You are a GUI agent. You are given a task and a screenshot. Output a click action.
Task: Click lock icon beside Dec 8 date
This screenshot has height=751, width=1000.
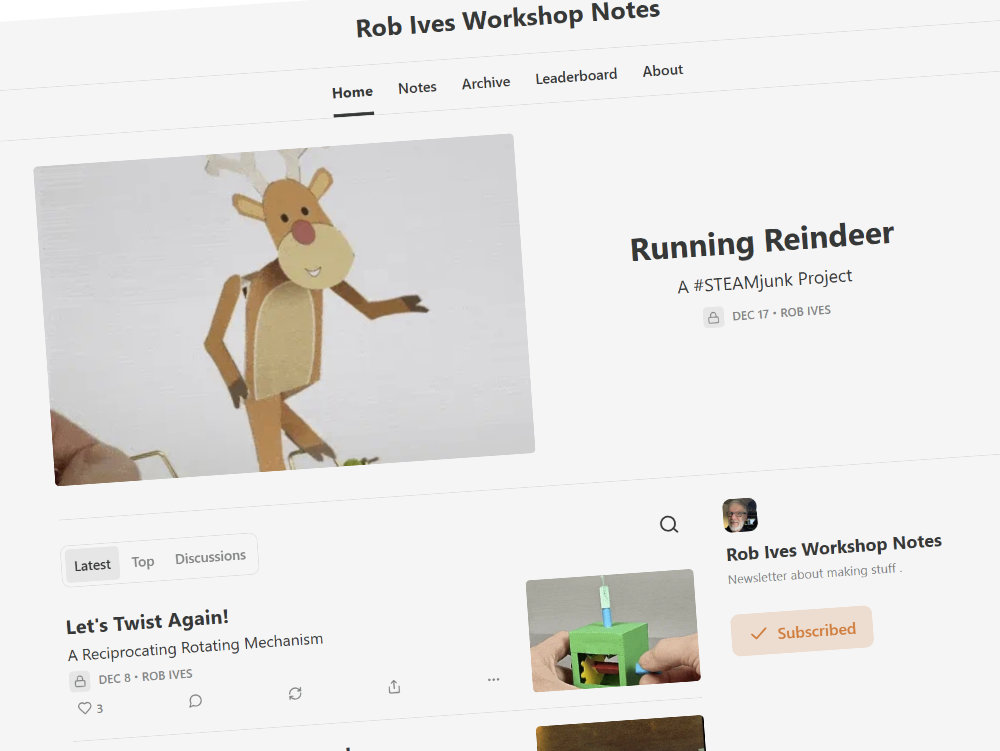pos(80,681)
